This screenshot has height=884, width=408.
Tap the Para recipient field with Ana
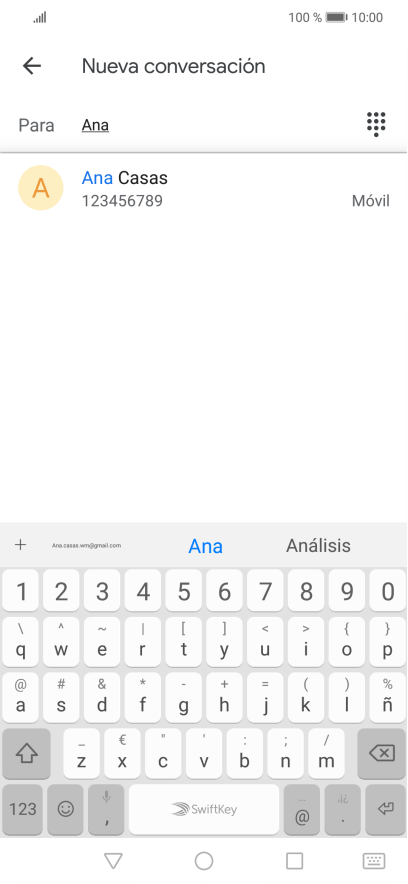(x=214, y=125)
